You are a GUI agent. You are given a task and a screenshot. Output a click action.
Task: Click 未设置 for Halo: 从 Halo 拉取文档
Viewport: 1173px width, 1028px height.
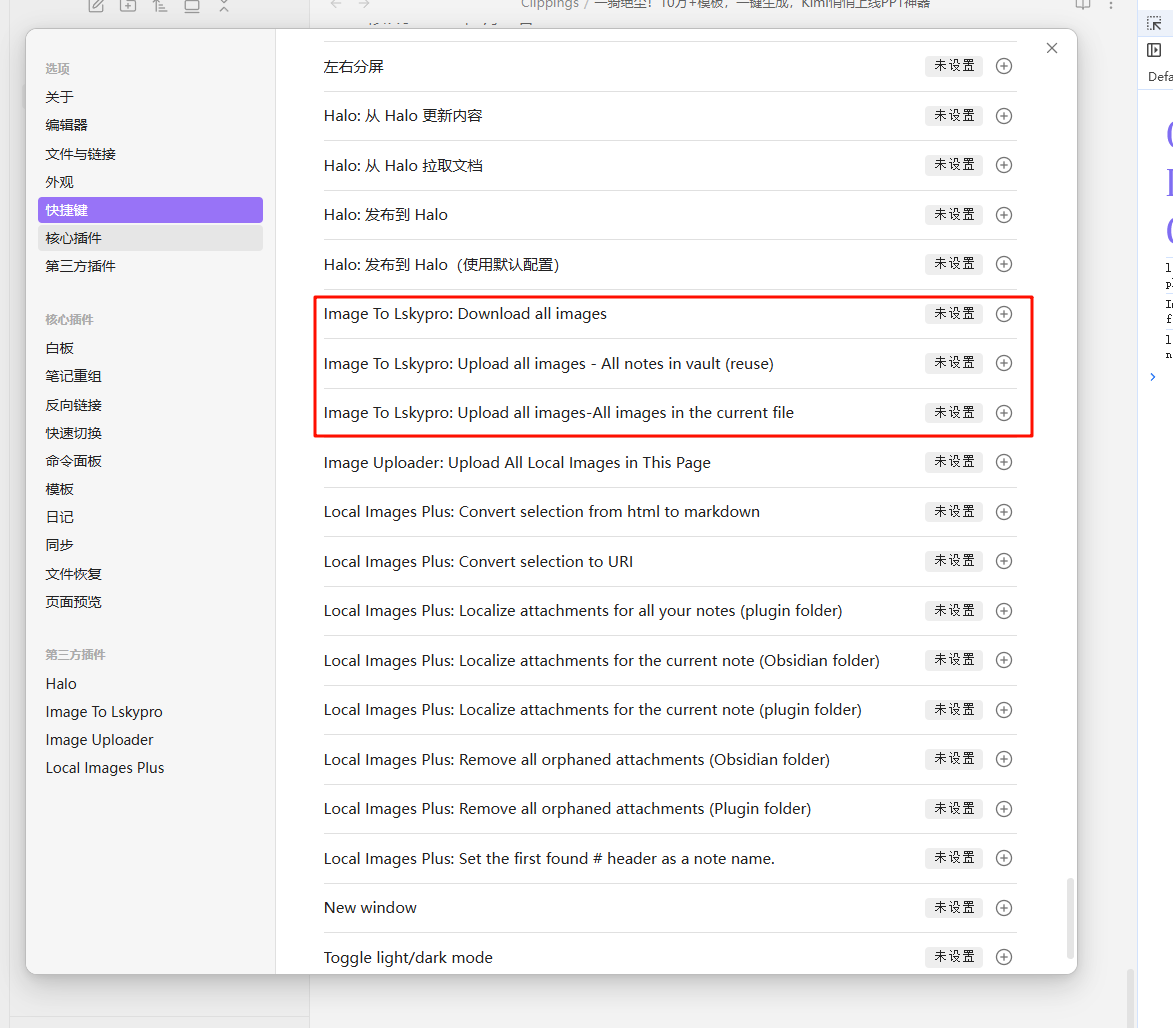954,165
